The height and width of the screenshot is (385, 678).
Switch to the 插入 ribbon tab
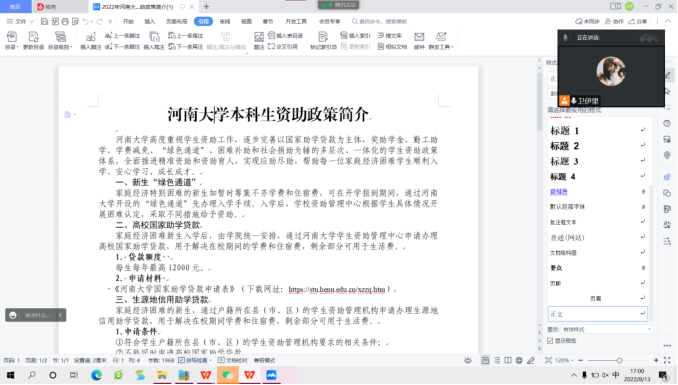pyautogui.click(x=149, y=21)
